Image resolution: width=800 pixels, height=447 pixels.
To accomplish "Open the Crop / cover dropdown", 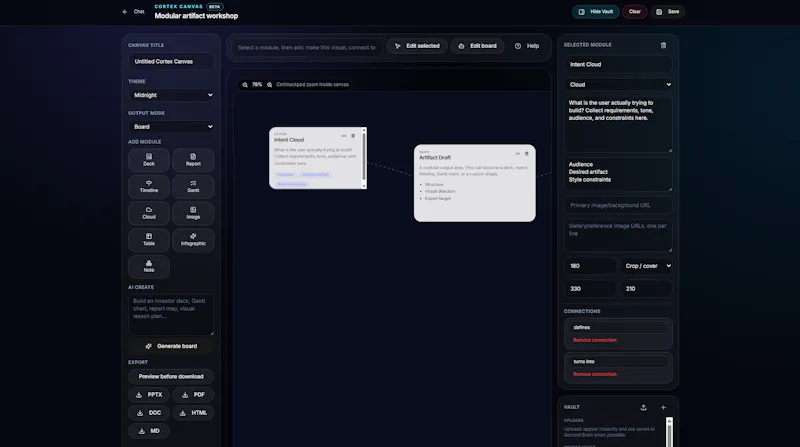I will (x=646, y=266).
